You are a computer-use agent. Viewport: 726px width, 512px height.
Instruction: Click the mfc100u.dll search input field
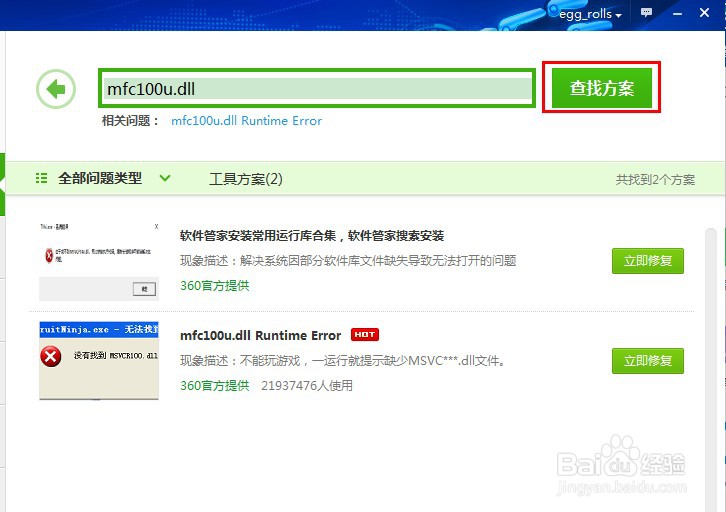click(317, 88)
